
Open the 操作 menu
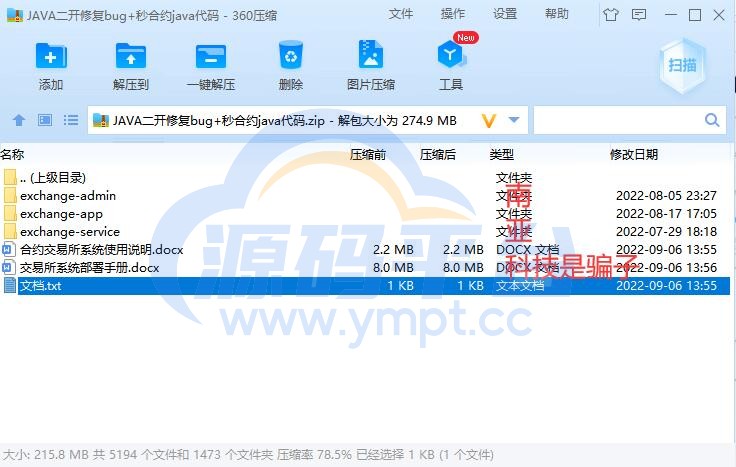[452, 14]
